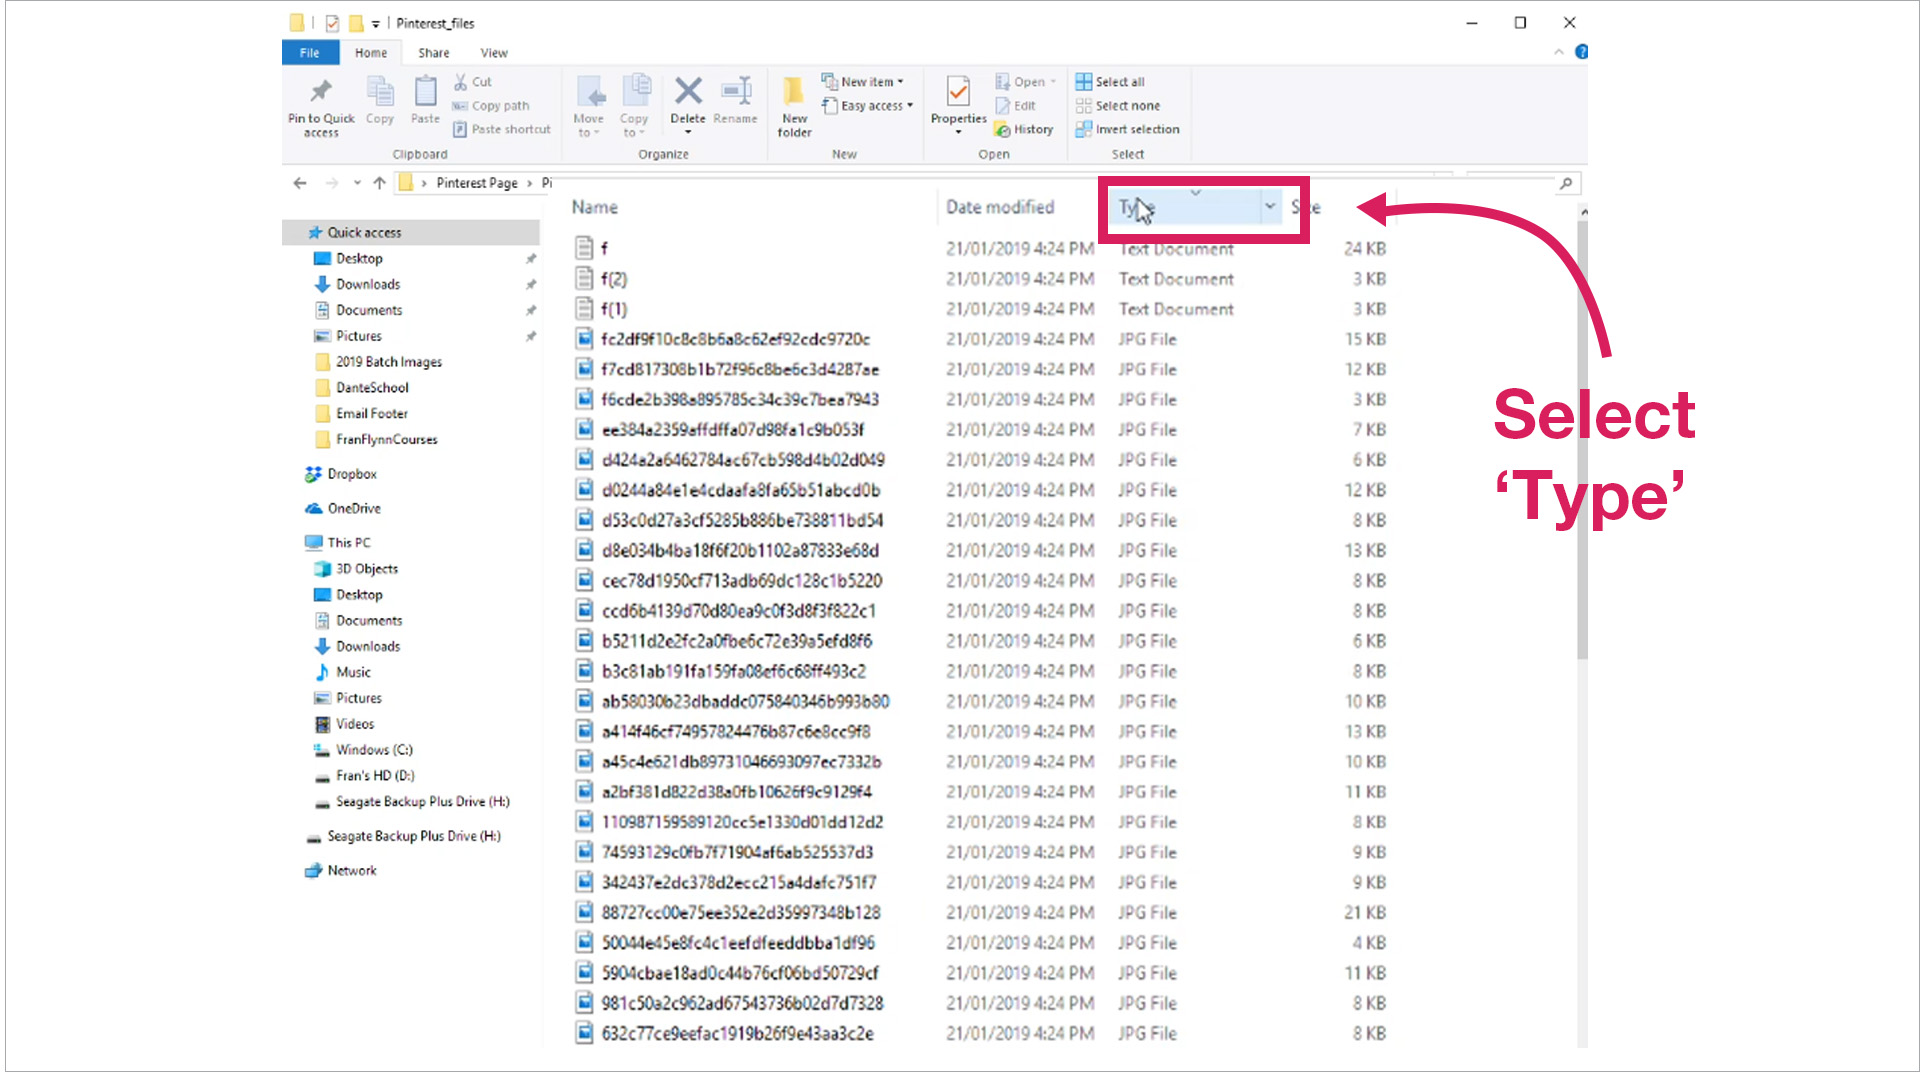Open the Type column filter dropdown arrow

coord(1270,207)
